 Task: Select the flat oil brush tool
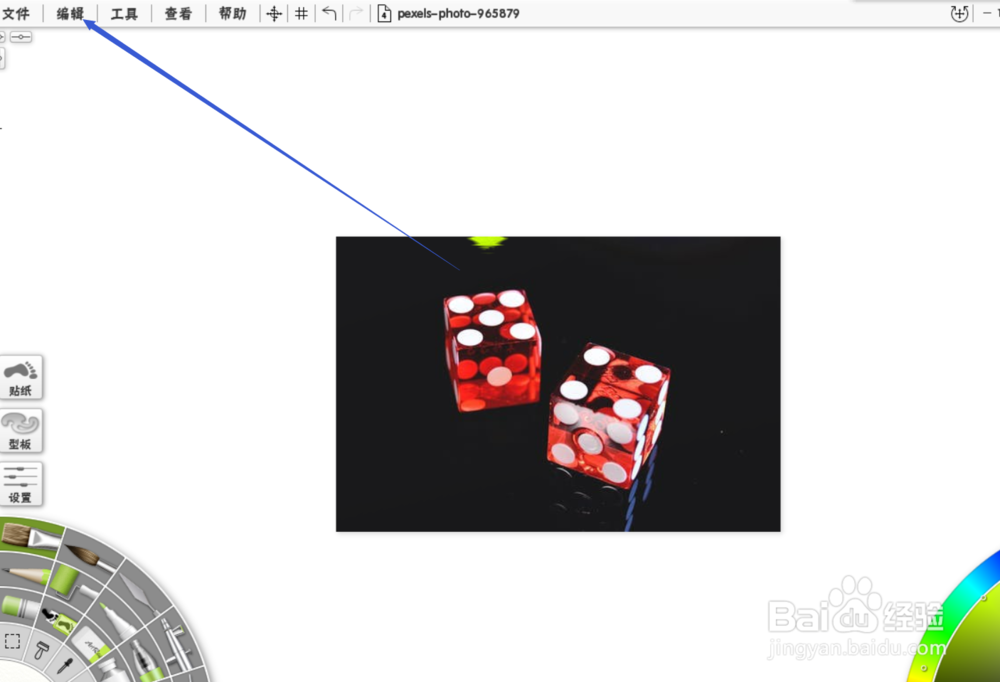pyautogui.click(x=29, y=537)
